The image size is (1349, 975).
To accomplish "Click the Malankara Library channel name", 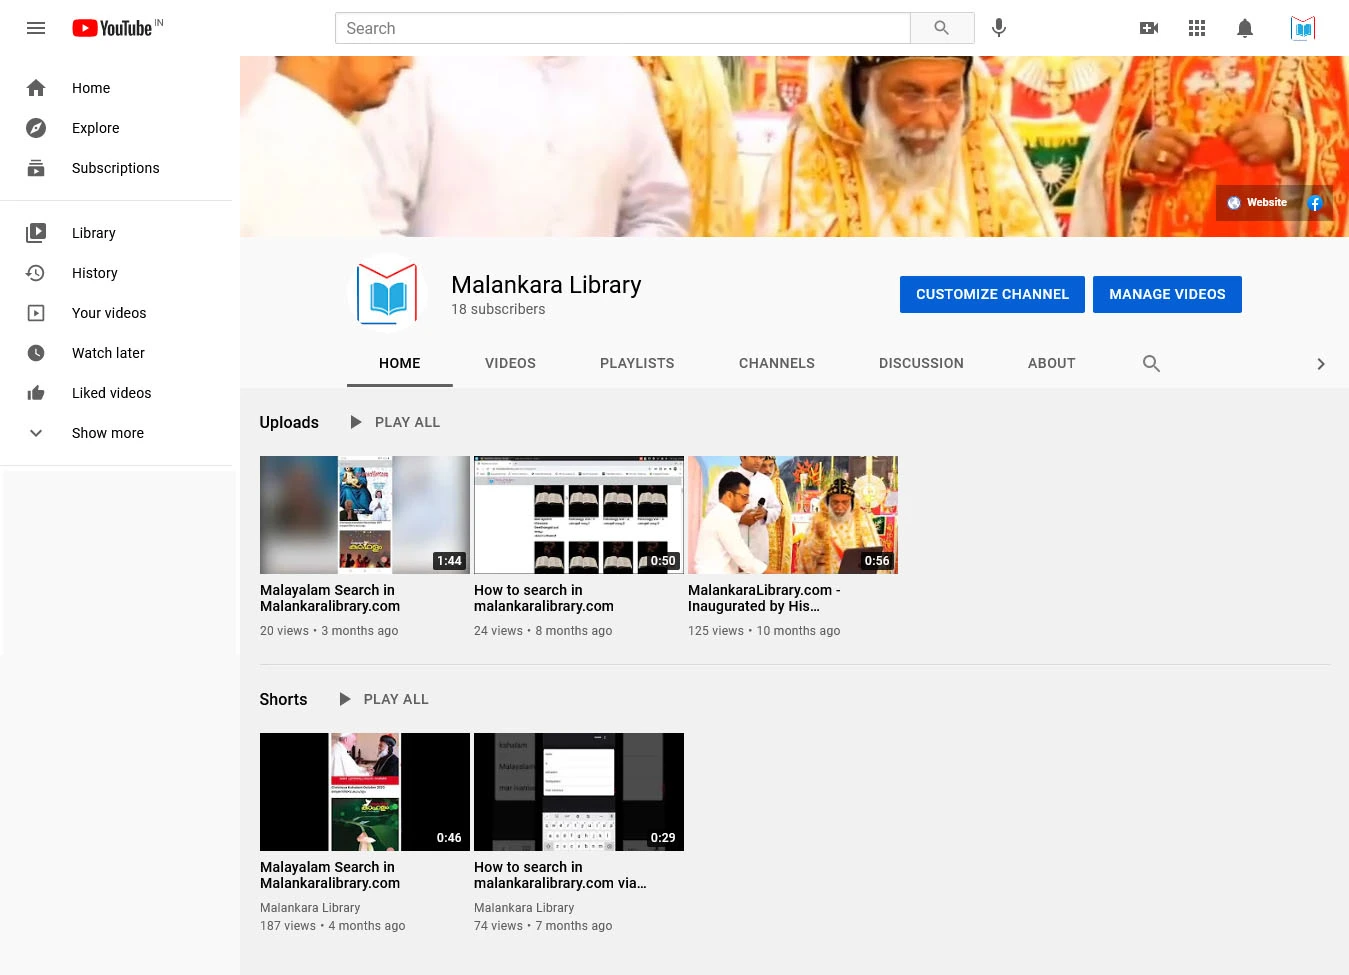I will (x=546, y=285).
